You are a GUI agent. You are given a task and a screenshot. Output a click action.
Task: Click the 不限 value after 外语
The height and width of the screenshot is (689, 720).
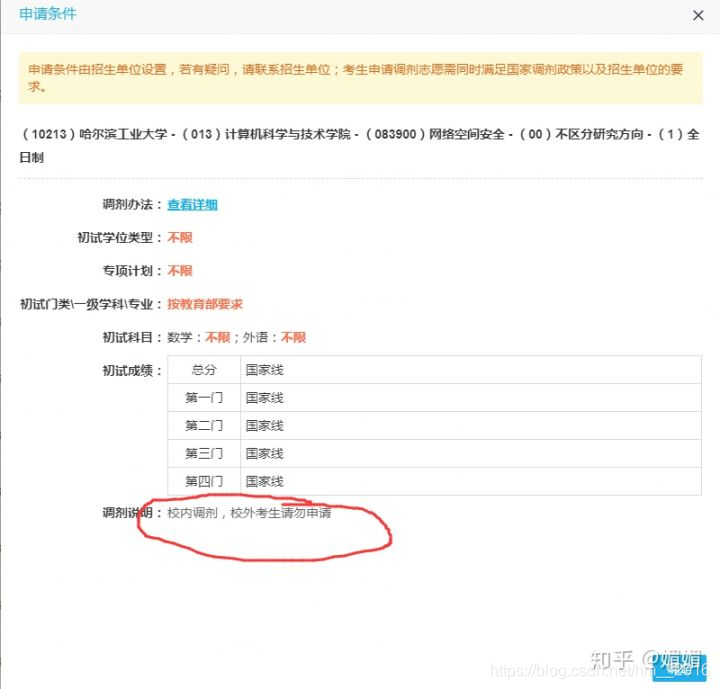[293, 338]
